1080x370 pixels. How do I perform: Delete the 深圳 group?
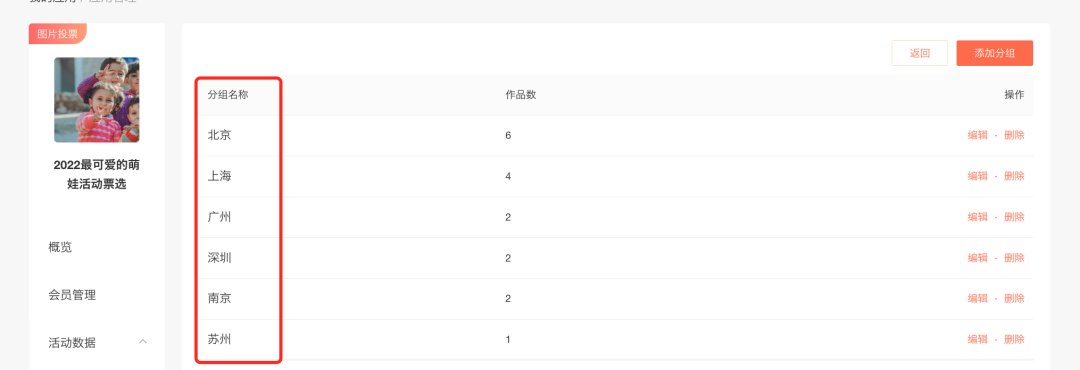tap(1014, 258)
